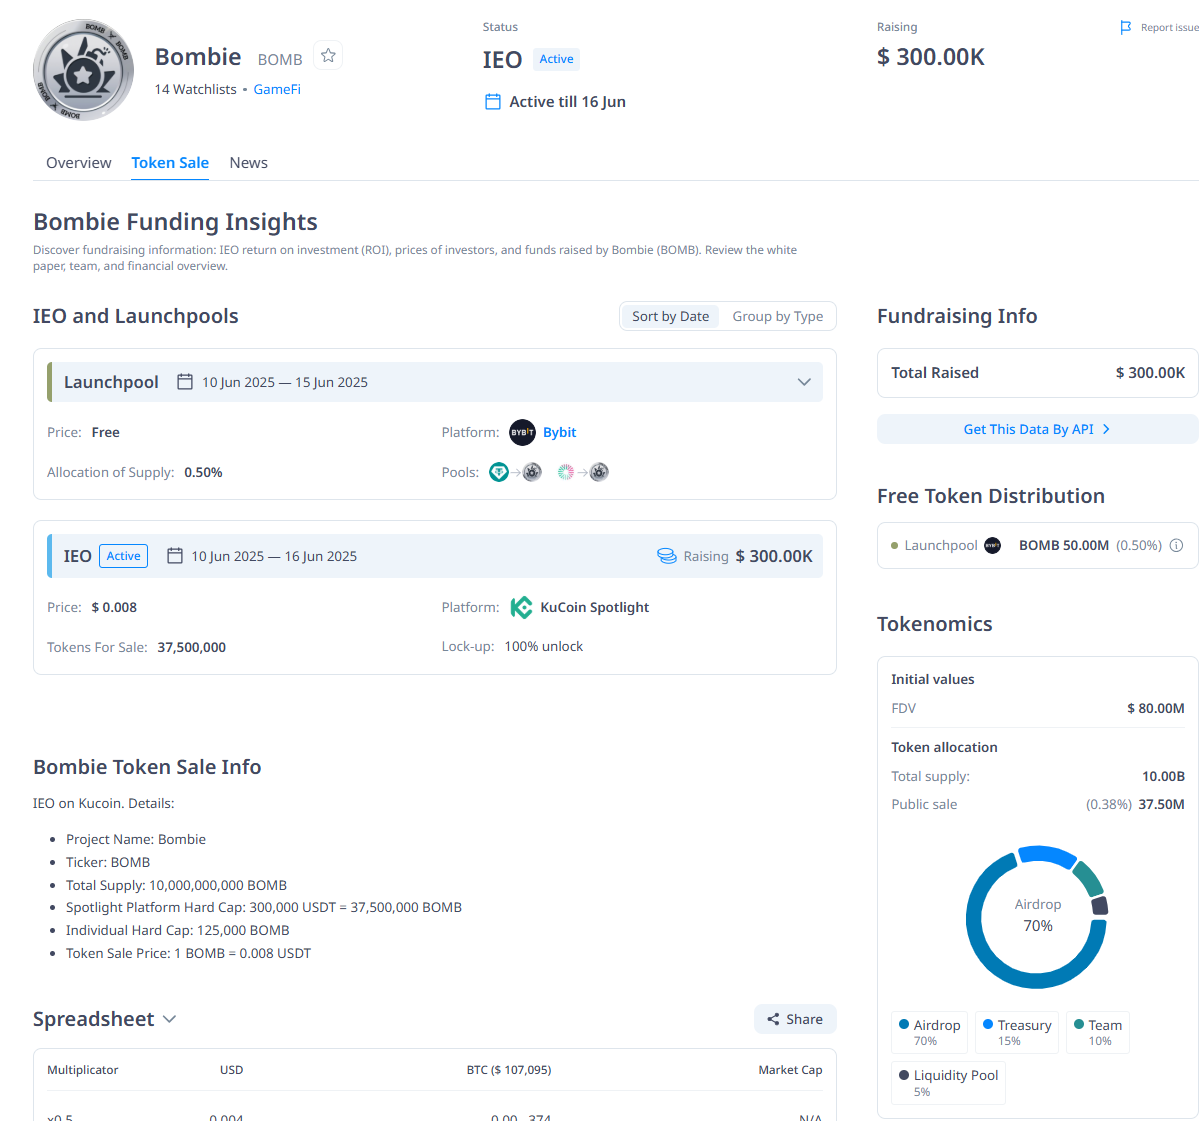This screenshot has width=1199, height=1121.
Task: Click the IEO Price $ 0.008 value
Action: (x=115, y=607)
